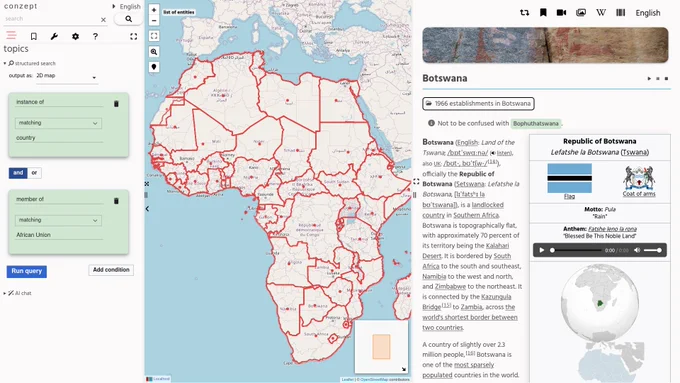This screenshot has width=680, height=383.
Task: Click the 'country' value field
Action: click(x=59, y=138)
